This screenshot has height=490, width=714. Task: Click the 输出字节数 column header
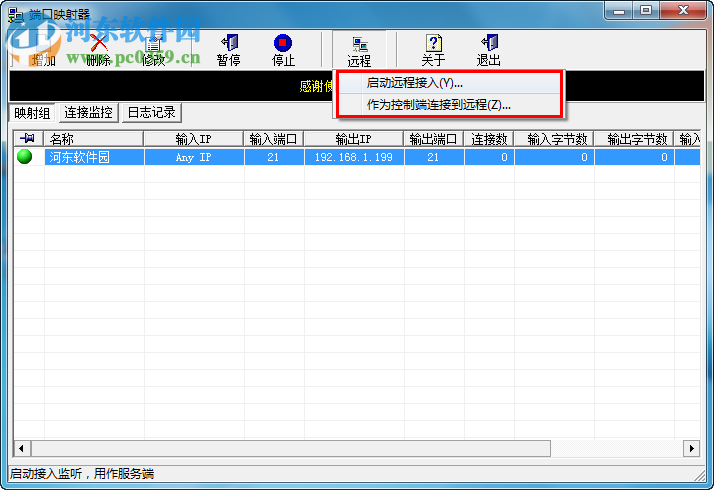(x=634, y=139)
